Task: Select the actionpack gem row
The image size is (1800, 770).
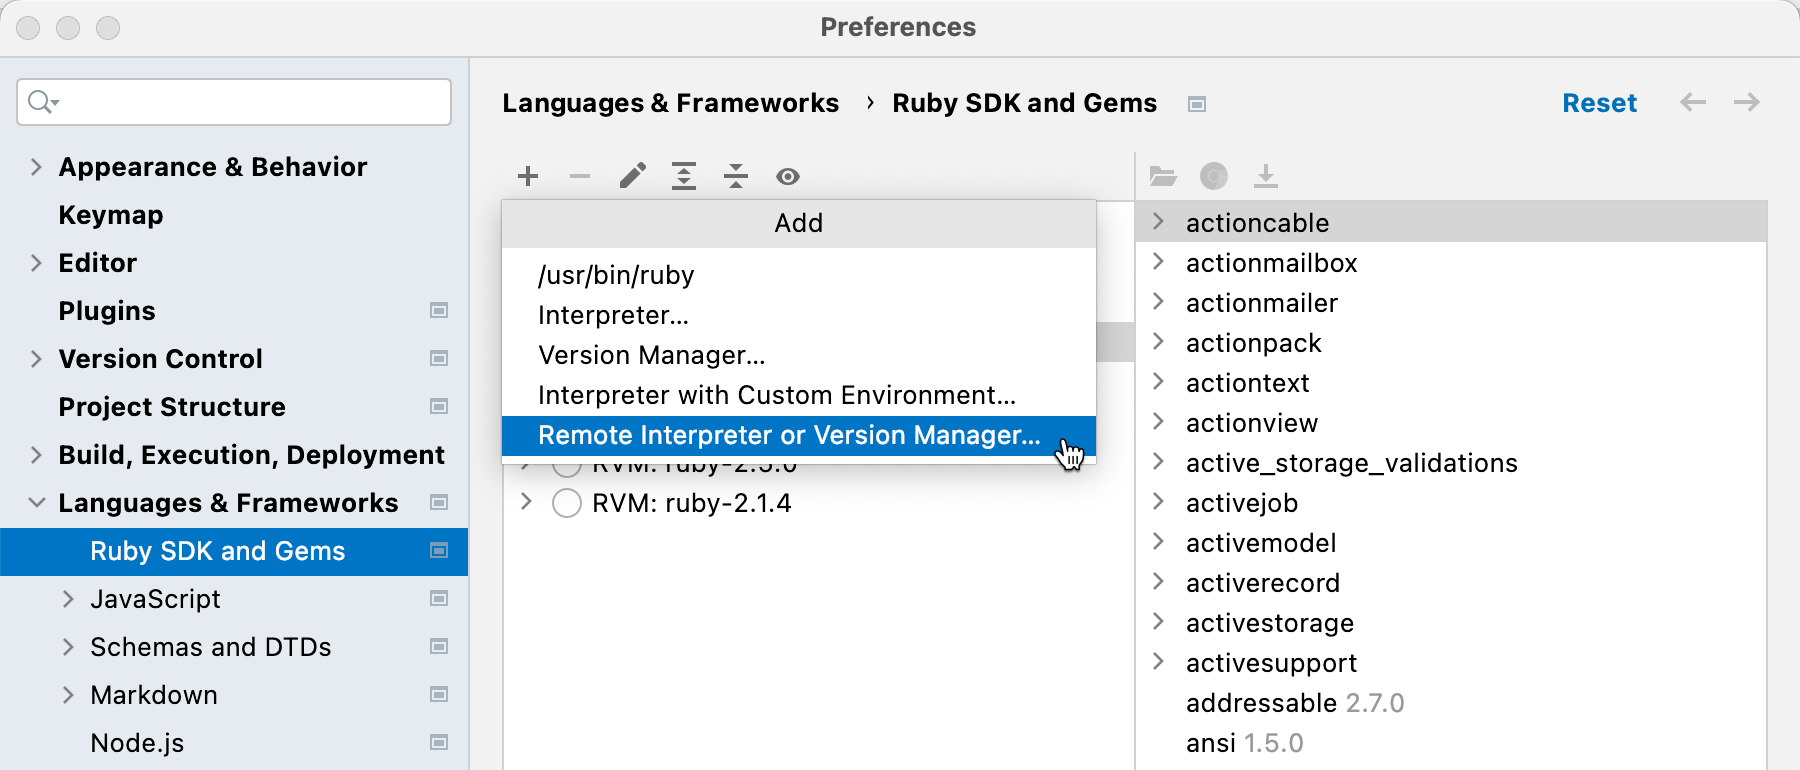Action: 1451,343
